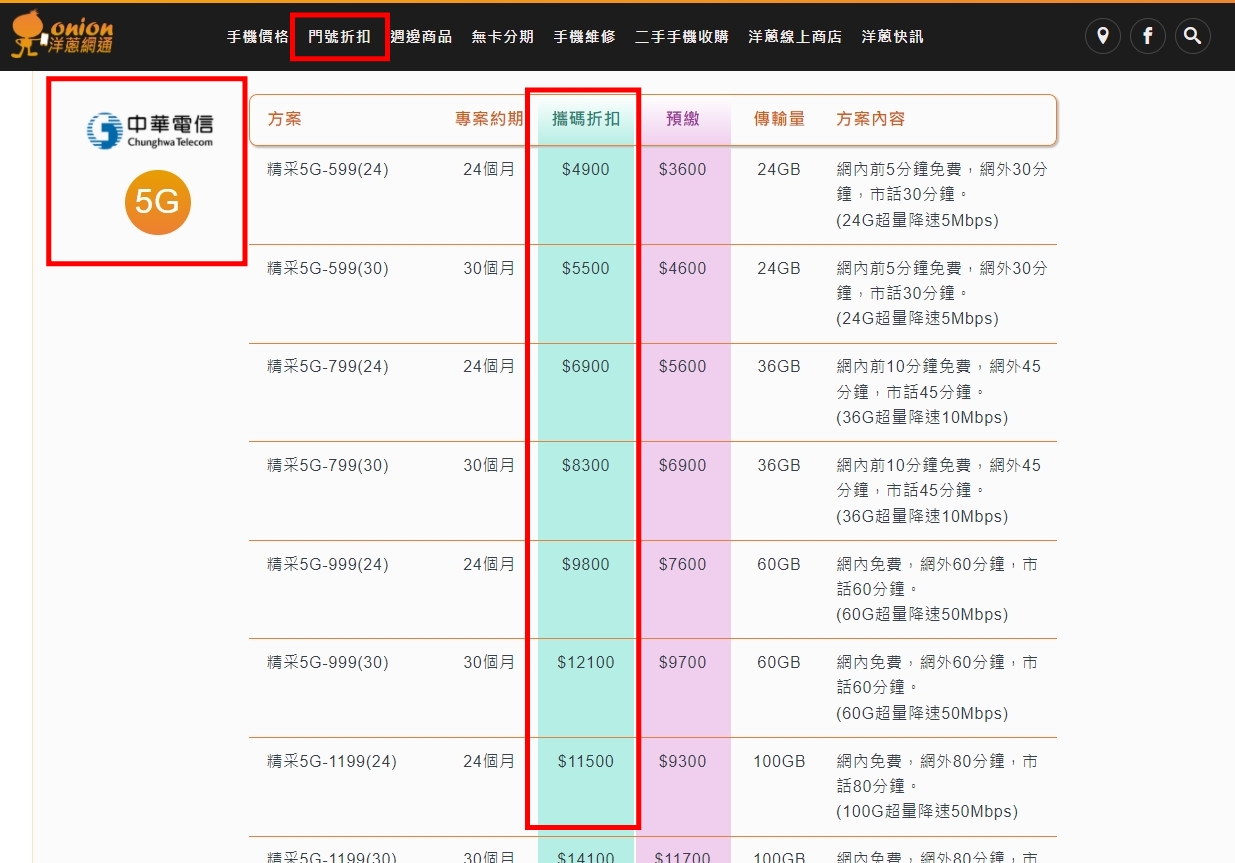Select the 精采5G-999(30) plan name

click(328, 663)
